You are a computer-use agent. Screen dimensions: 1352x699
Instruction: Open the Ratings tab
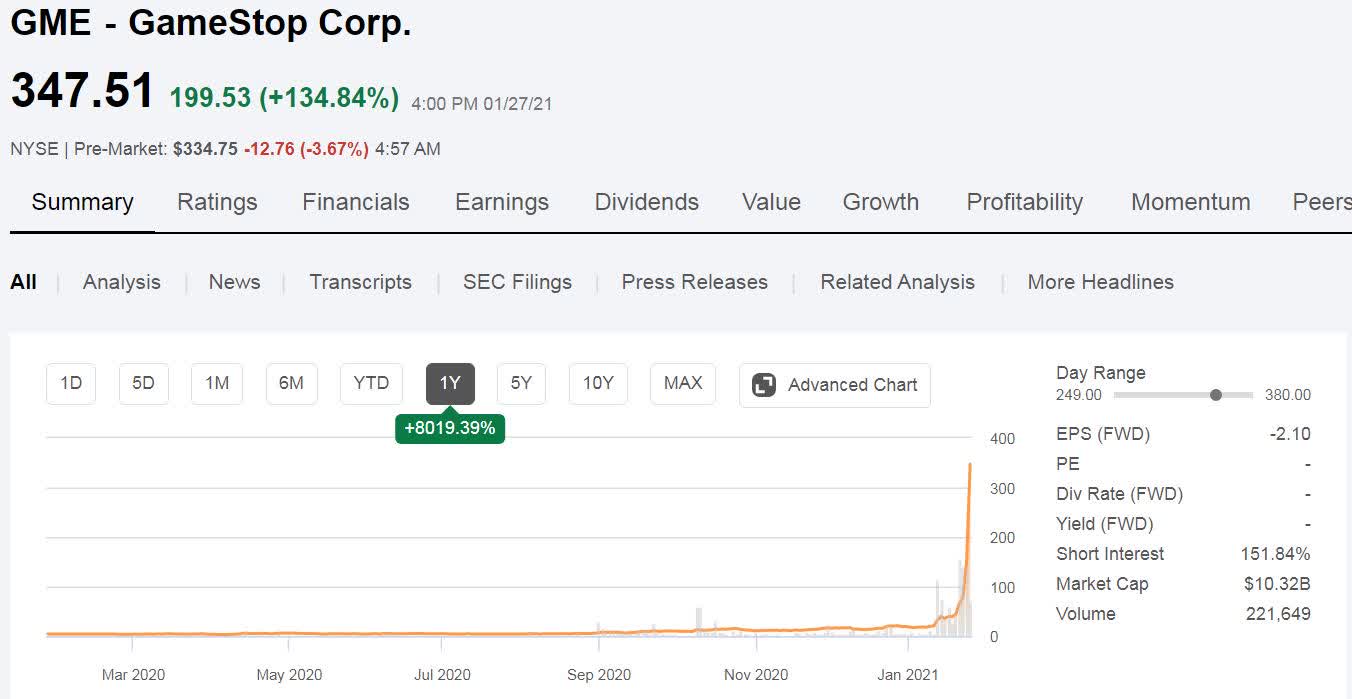[217, 202]
